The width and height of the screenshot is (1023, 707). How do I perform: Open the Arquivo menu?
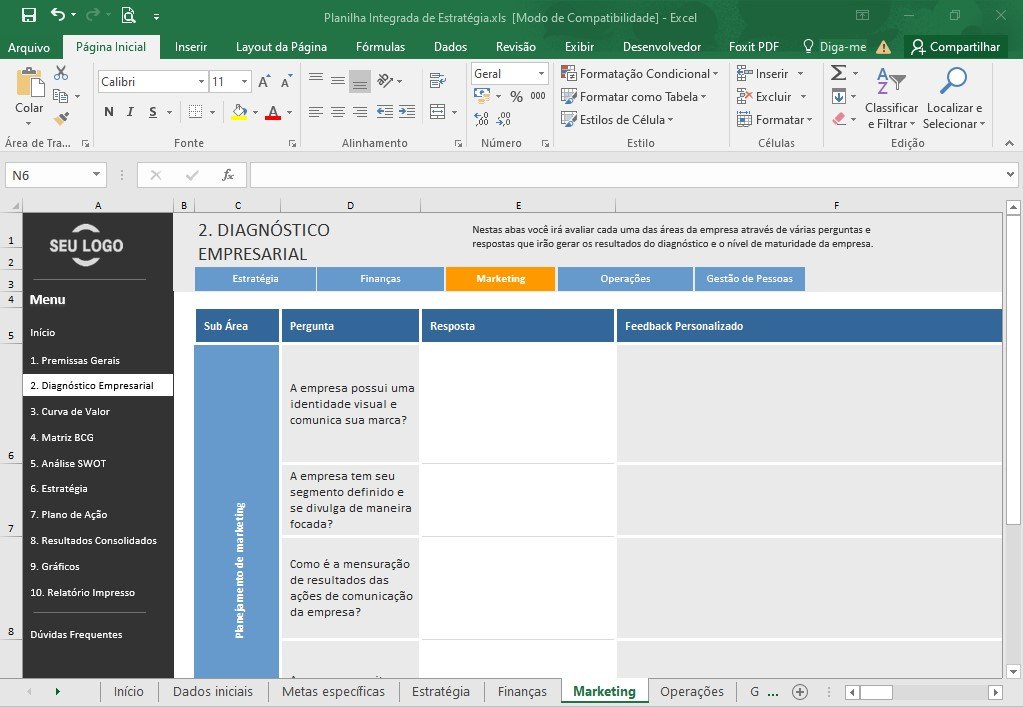coord(29,47)
